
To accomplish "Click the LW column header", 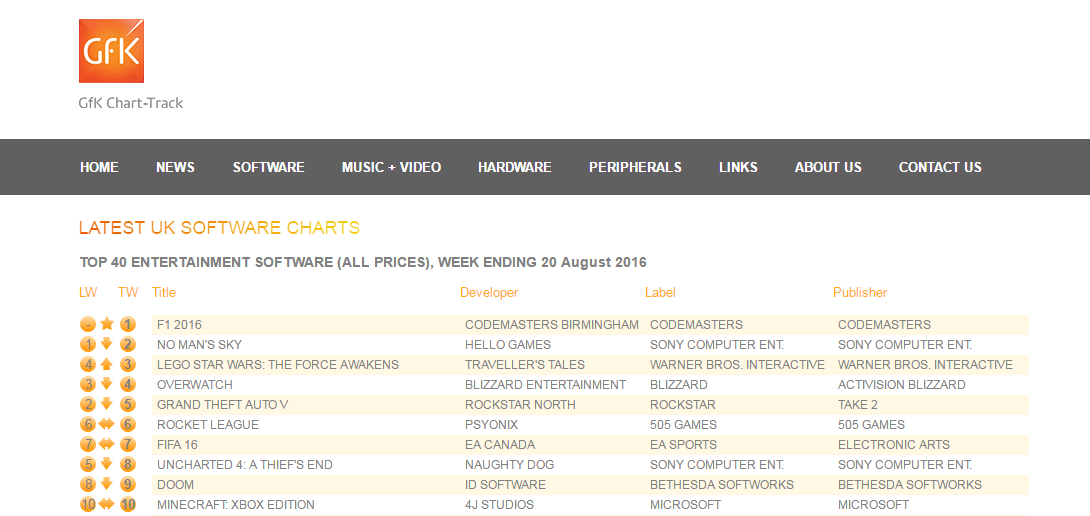I will 88,292.
